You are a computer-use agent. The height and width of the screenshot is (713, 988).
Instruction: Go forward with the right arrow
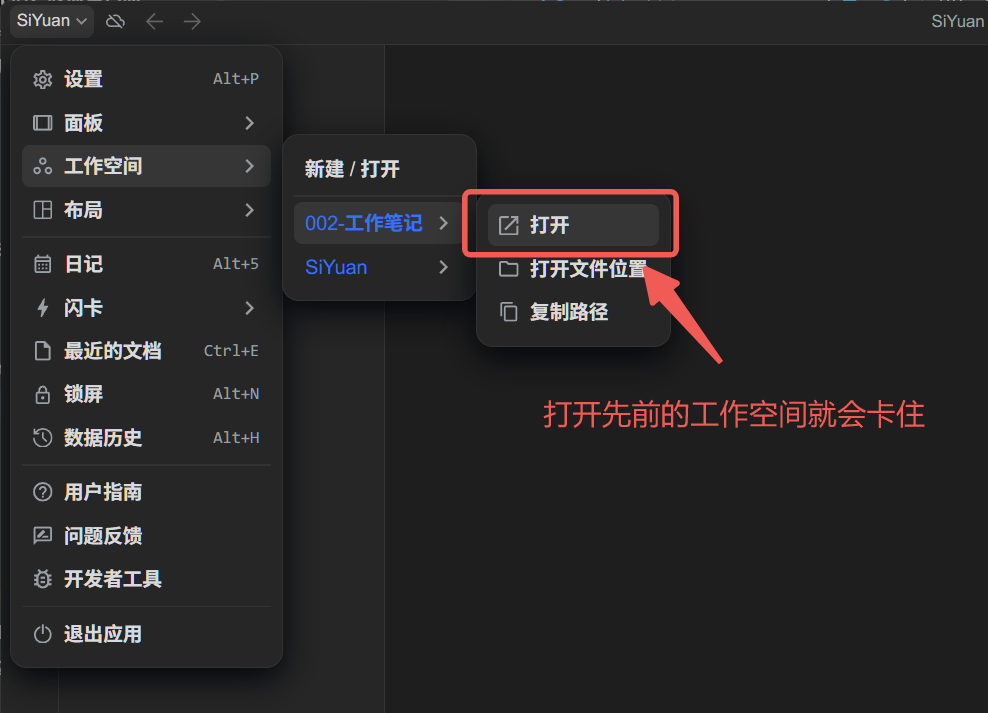coord(192,21)
